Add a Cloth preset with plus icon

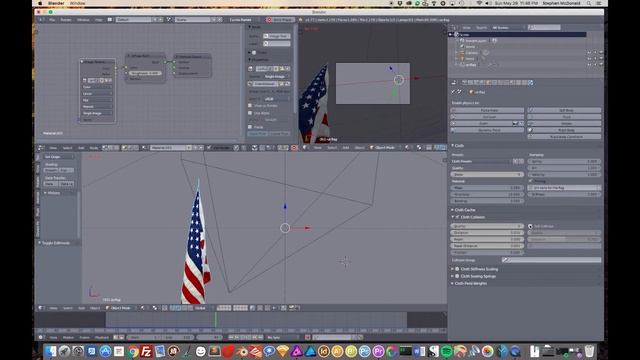click(x=516, y=161)
